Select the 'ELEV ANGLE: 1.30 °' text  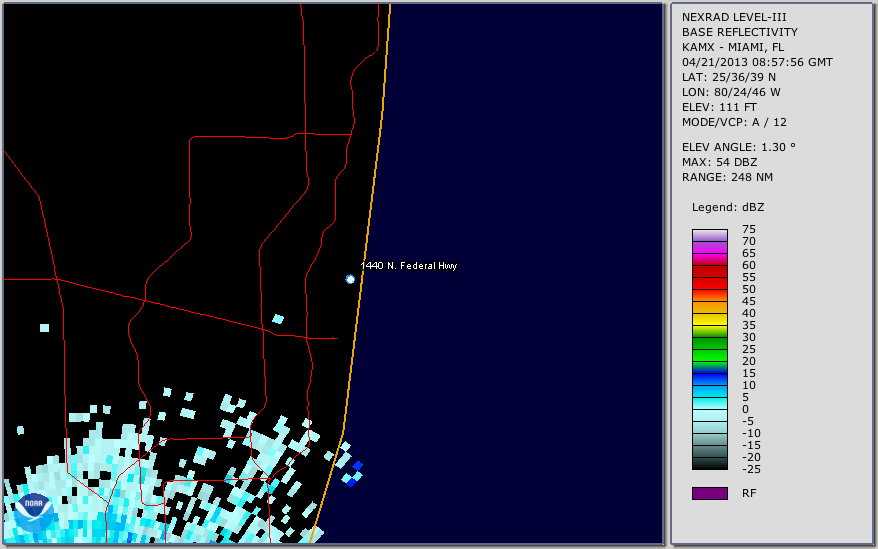pos(739,147)
